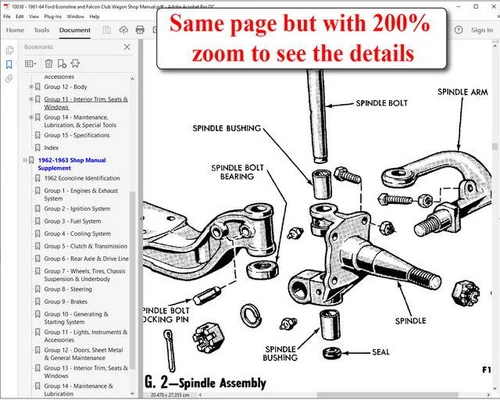Switch to the Tools tab

pos(41,30)
